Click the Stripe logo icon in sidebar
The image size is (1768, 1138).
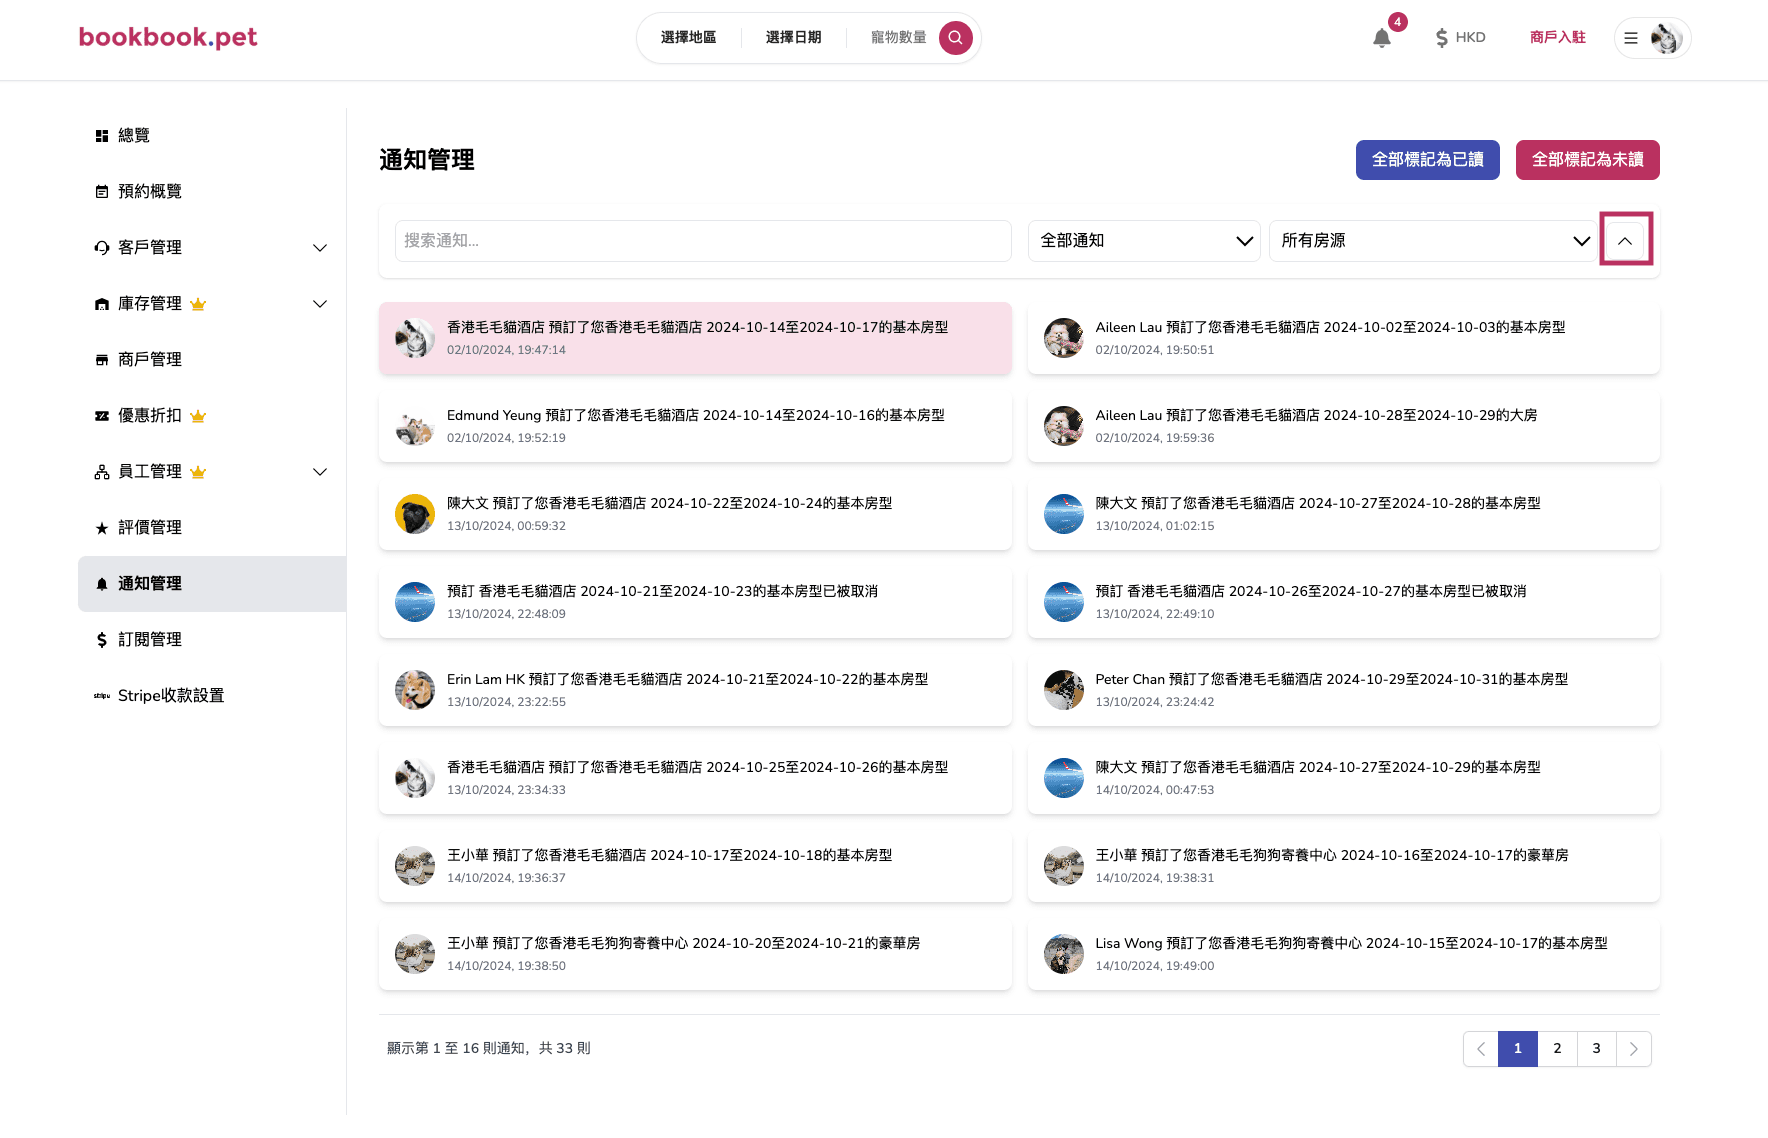(102, 696)
